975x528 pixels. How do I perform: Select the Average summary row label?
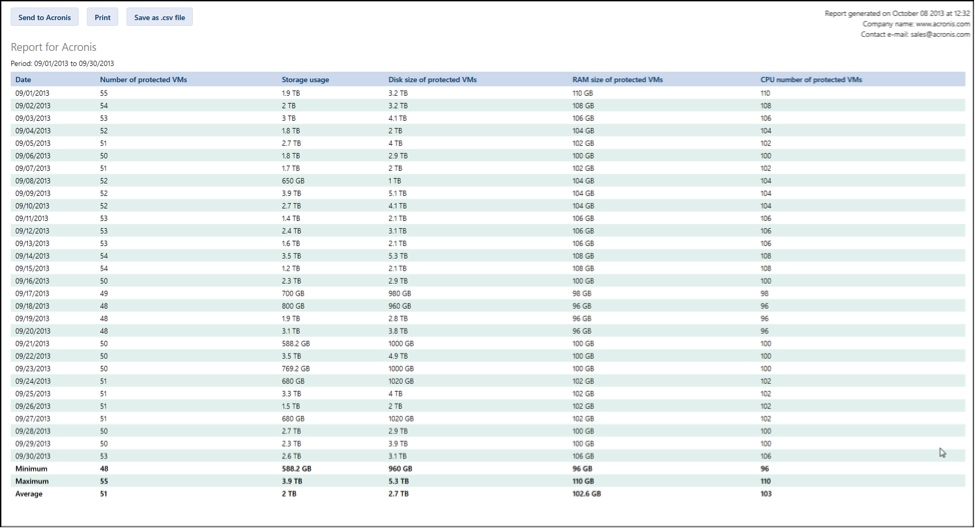click(x=29, y=494)
